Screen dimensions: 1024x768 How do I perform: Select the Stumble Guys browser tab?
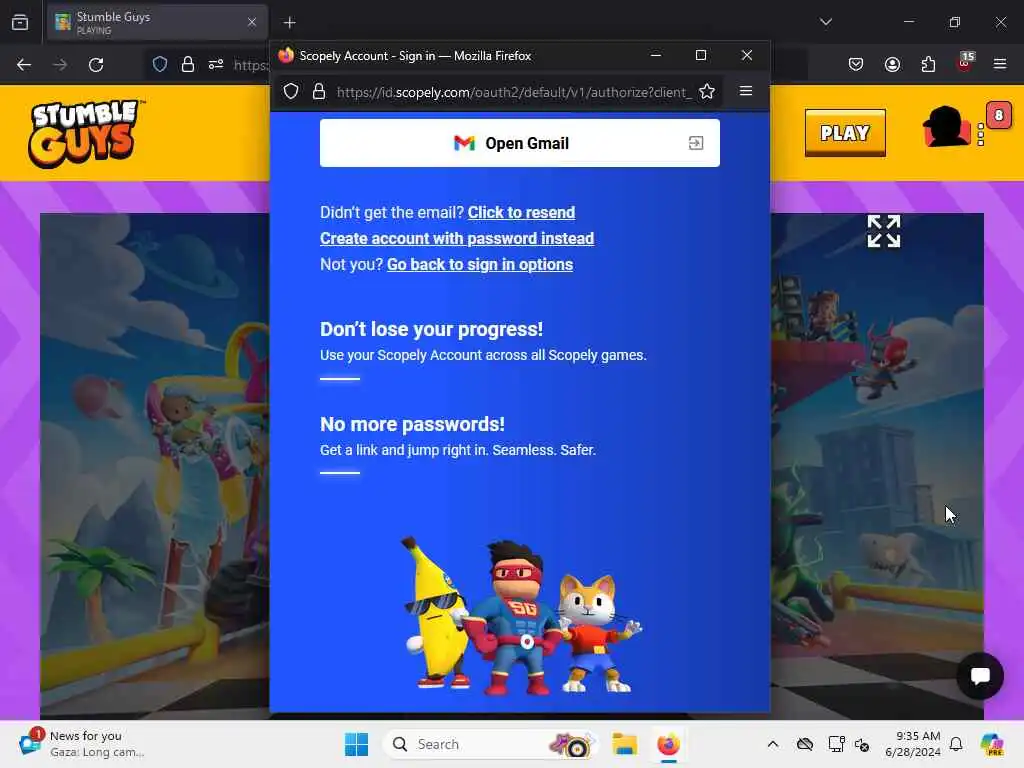[x=157, y=22]
